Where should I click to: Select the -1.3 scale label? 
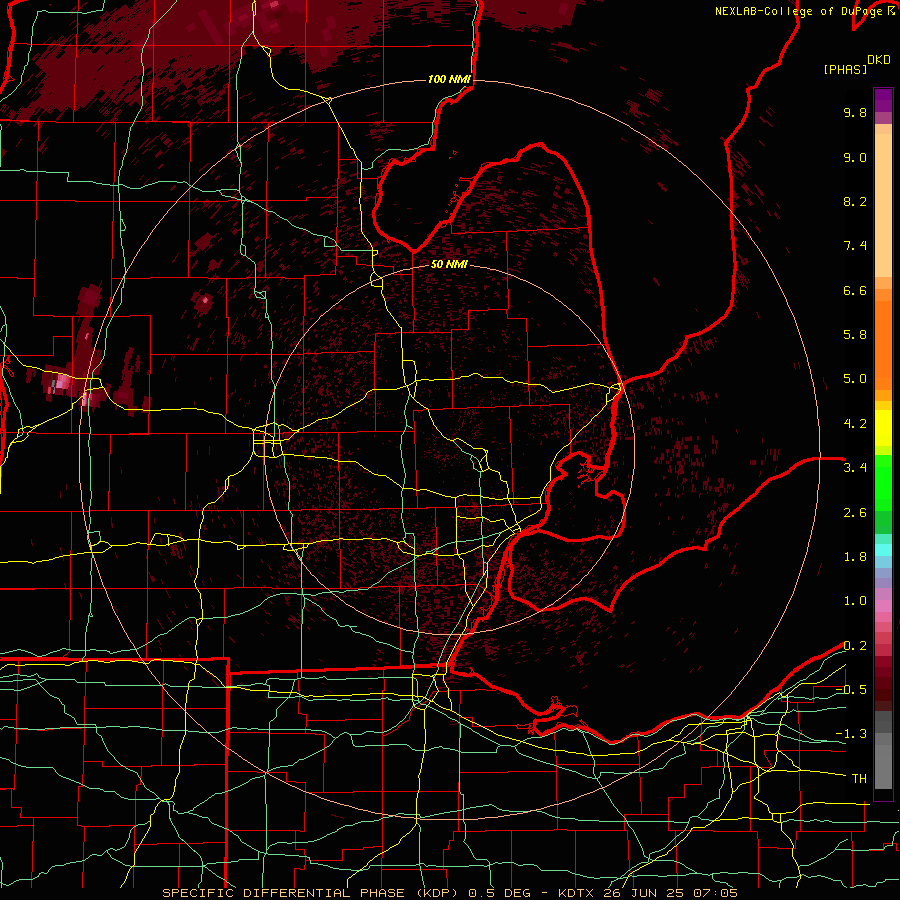click(x=851, y=734)
